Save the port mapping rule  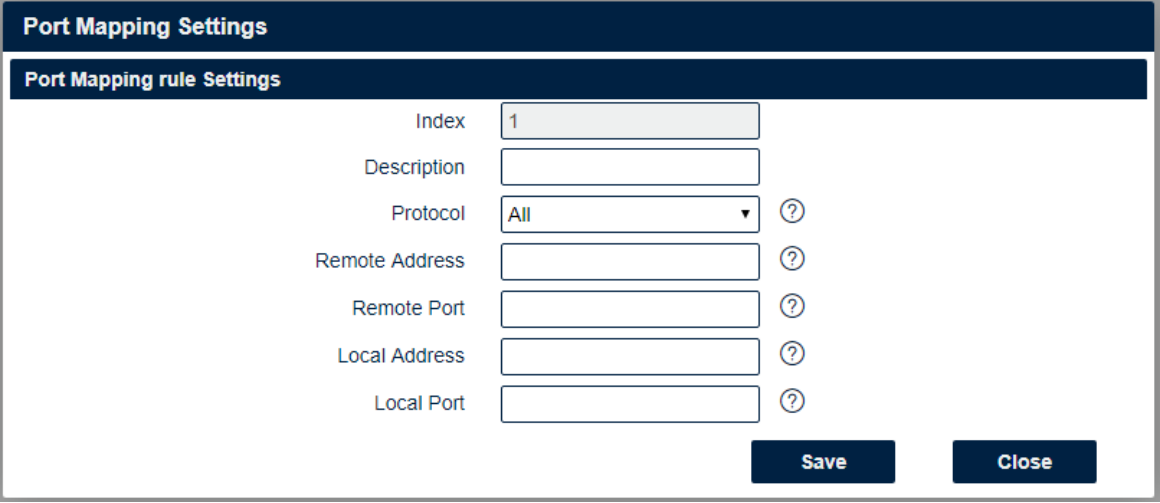coord(823,462)
